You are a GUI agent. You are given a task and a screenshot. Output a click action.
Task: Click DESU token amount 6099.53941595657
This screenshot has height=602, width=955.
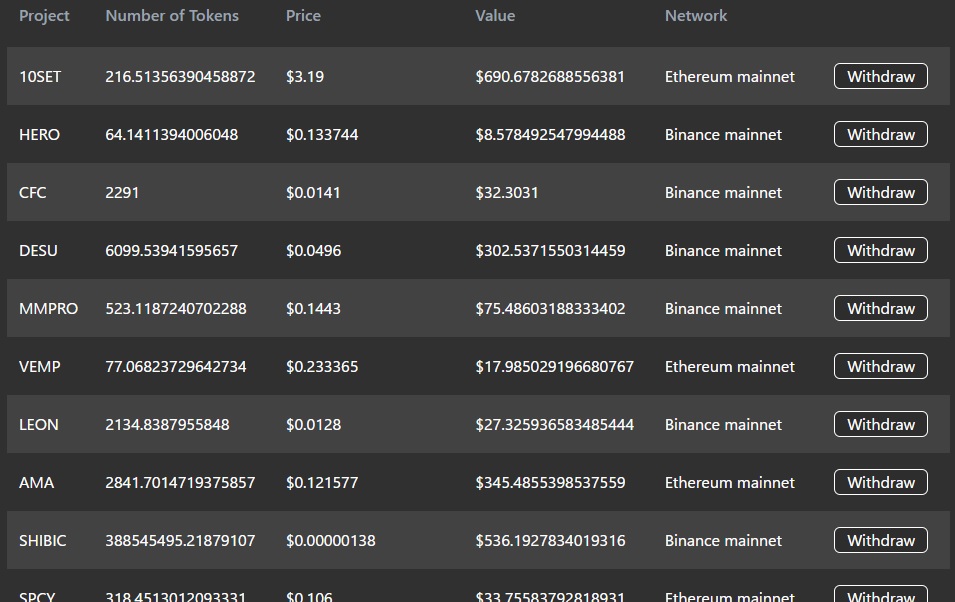171,250
